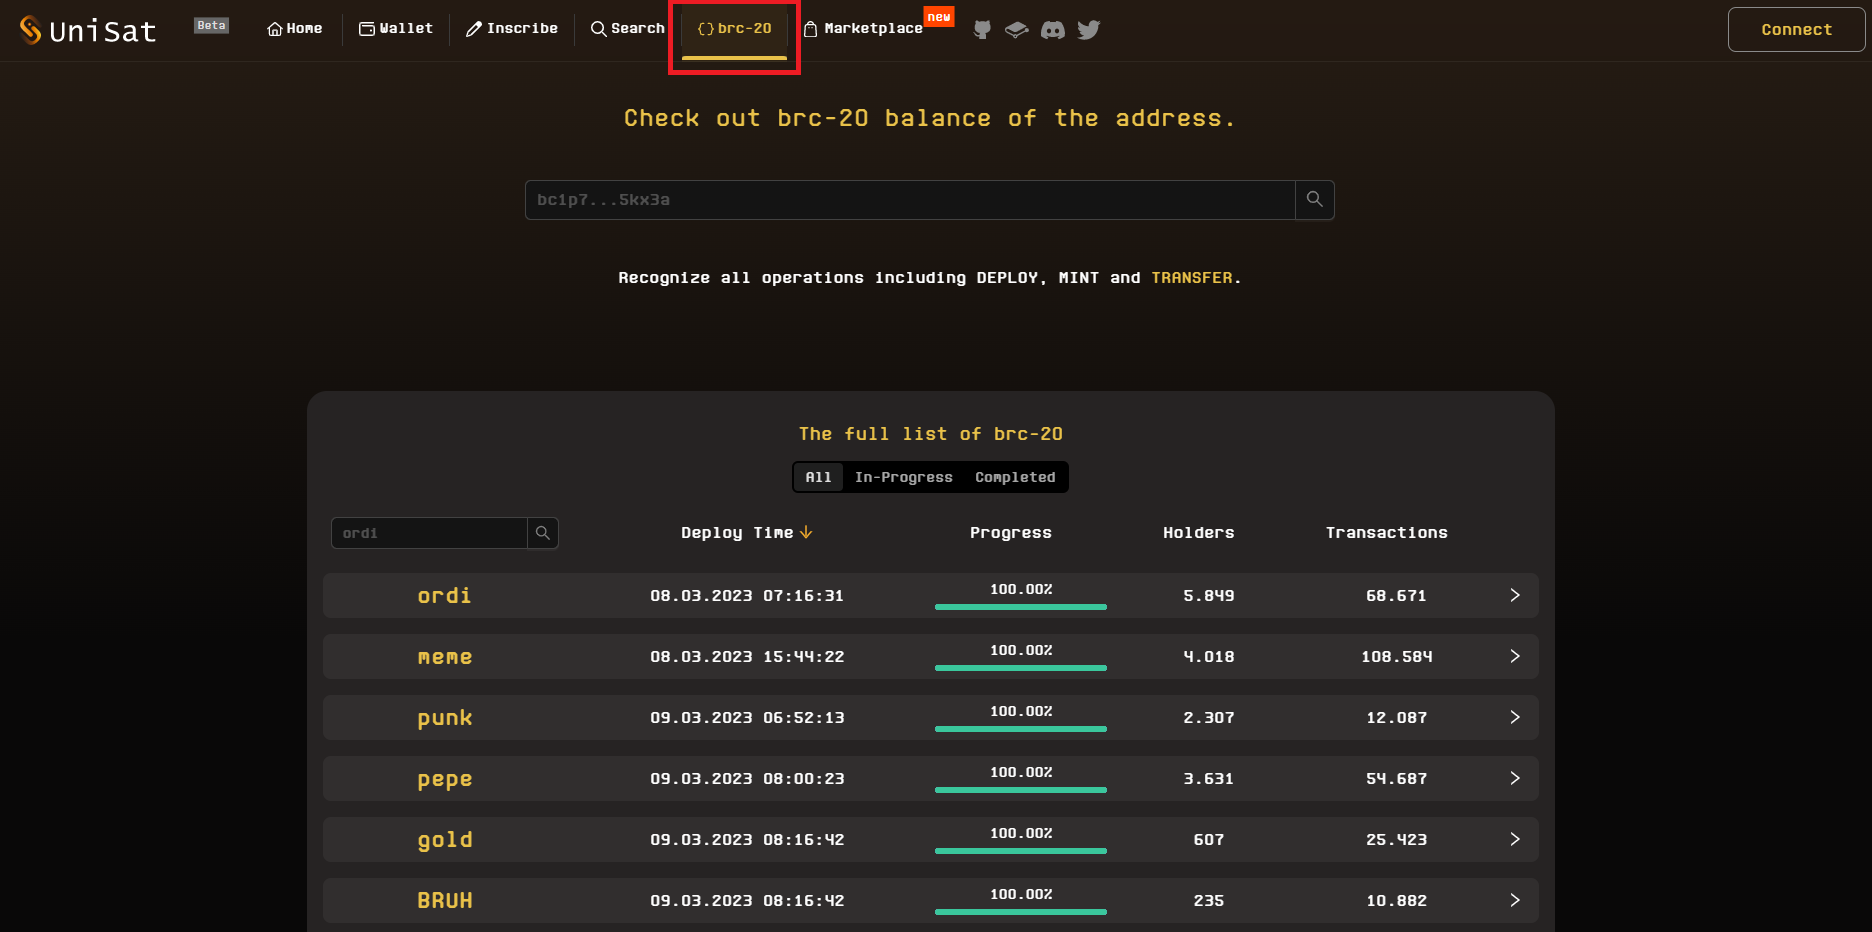The height and width of the screenshot is (932, 1872).
Task: Click the Transactions column header
Action: point(1387,533)
